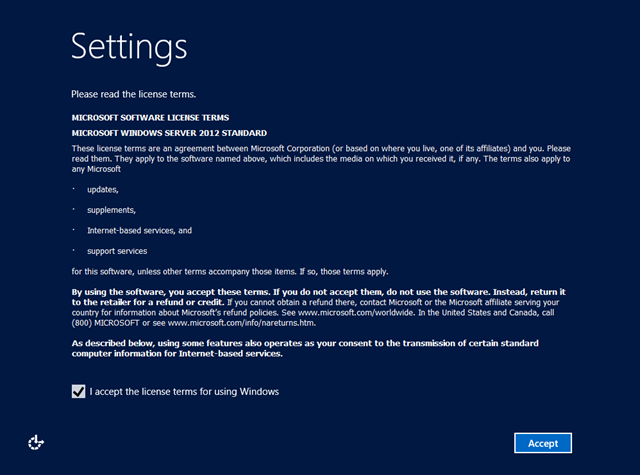
Task: Click the 'As described below' bold paragraph
Action: click(x=305, y=348)
